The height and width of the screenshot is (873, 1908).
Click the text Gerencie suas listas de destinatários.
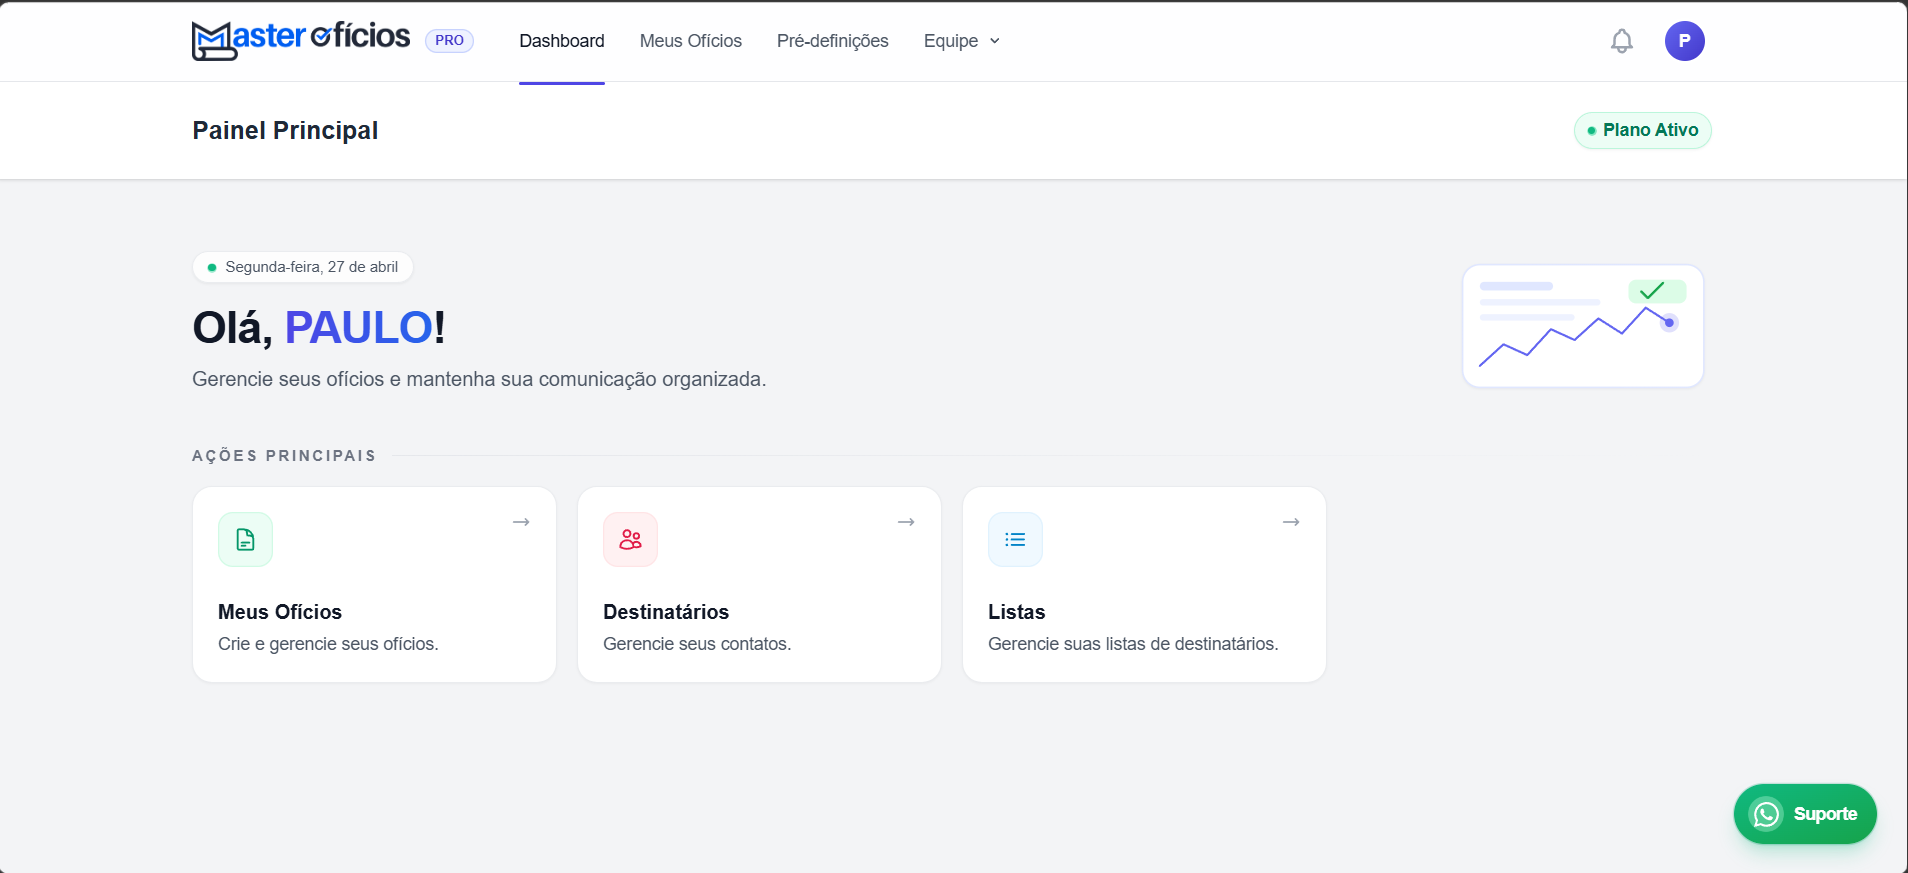tap(1133, 644)
